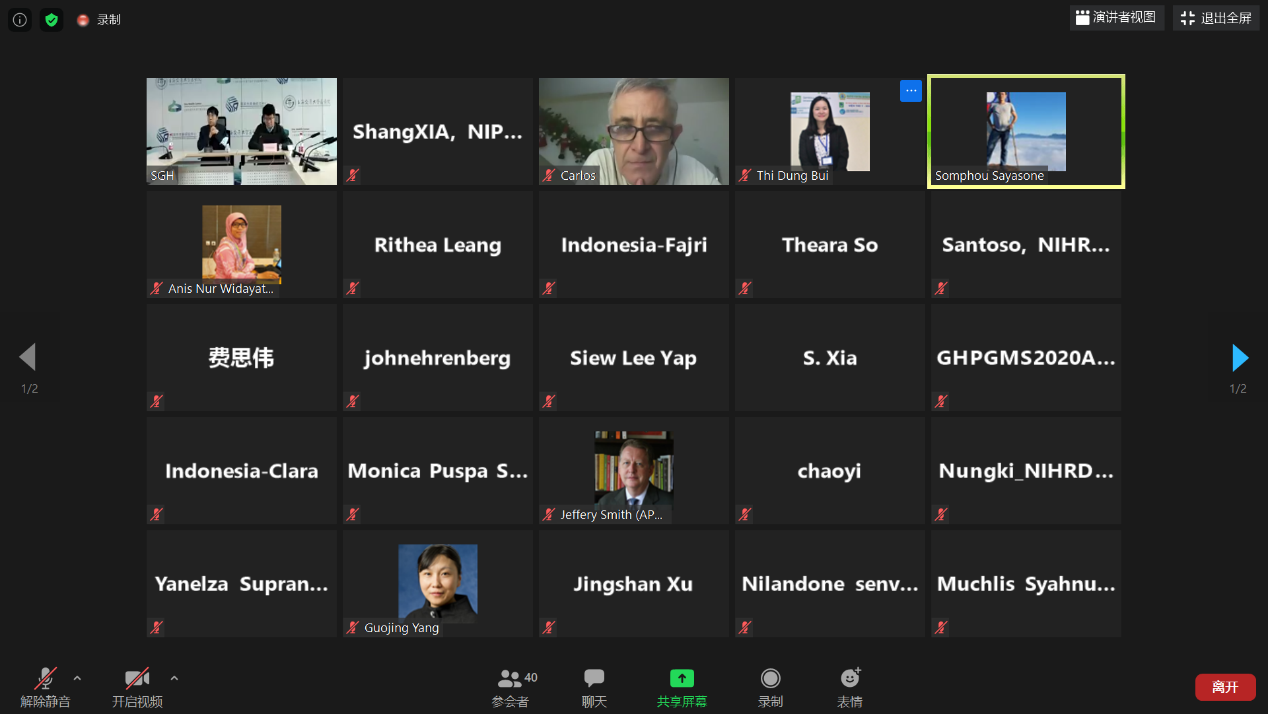The height and width of the screenshot is (714, 1268).
Task: Exit full screen mode (退出全屏)
Action: click(x=1216, y=18)
